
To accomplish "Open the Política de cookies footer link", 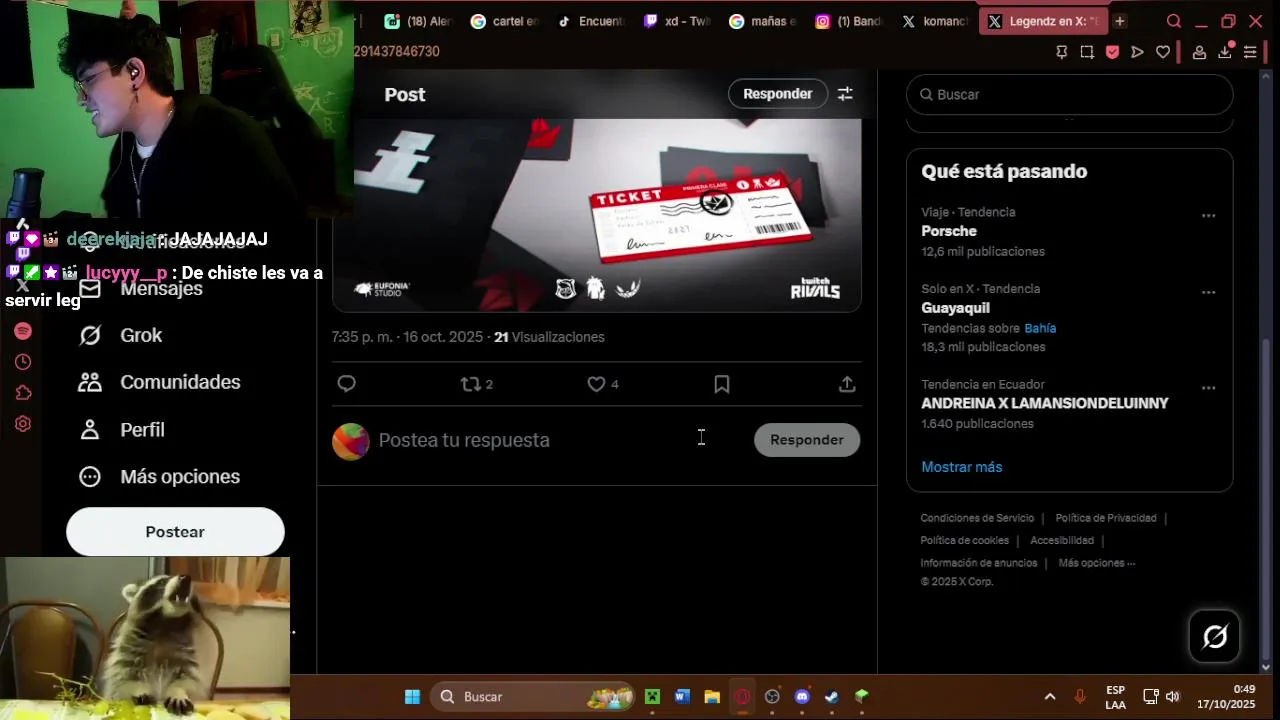I will point(964,540).
